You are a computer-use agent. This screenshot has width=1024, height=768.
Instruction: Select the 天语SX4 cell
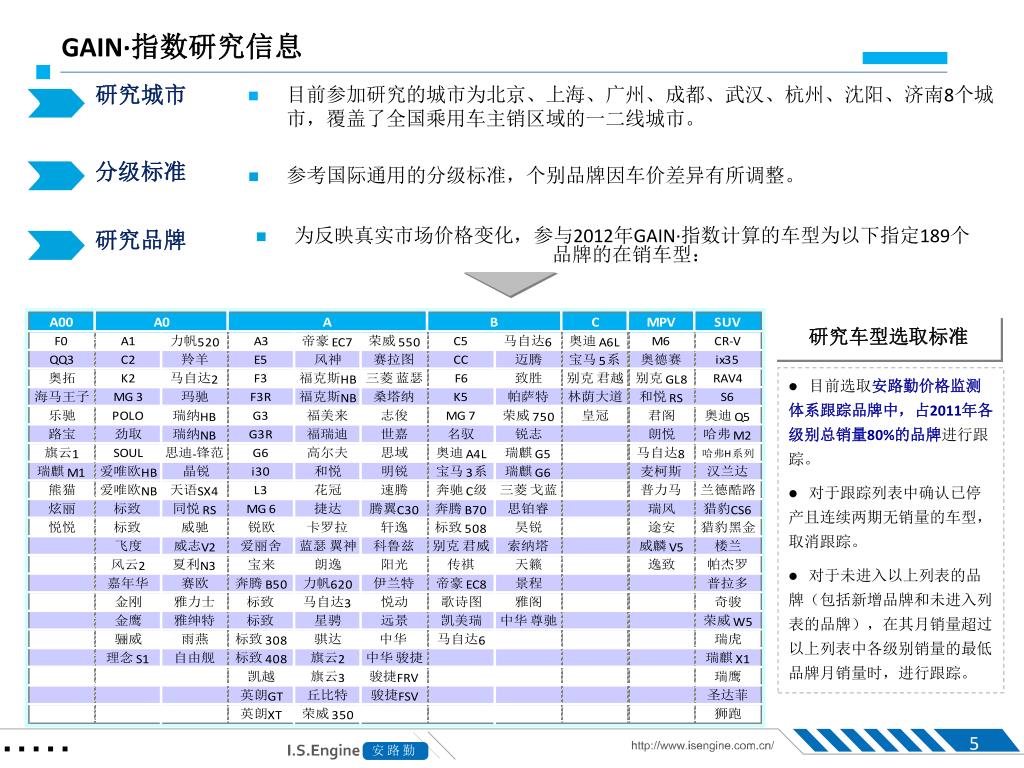tap(195, 490)
